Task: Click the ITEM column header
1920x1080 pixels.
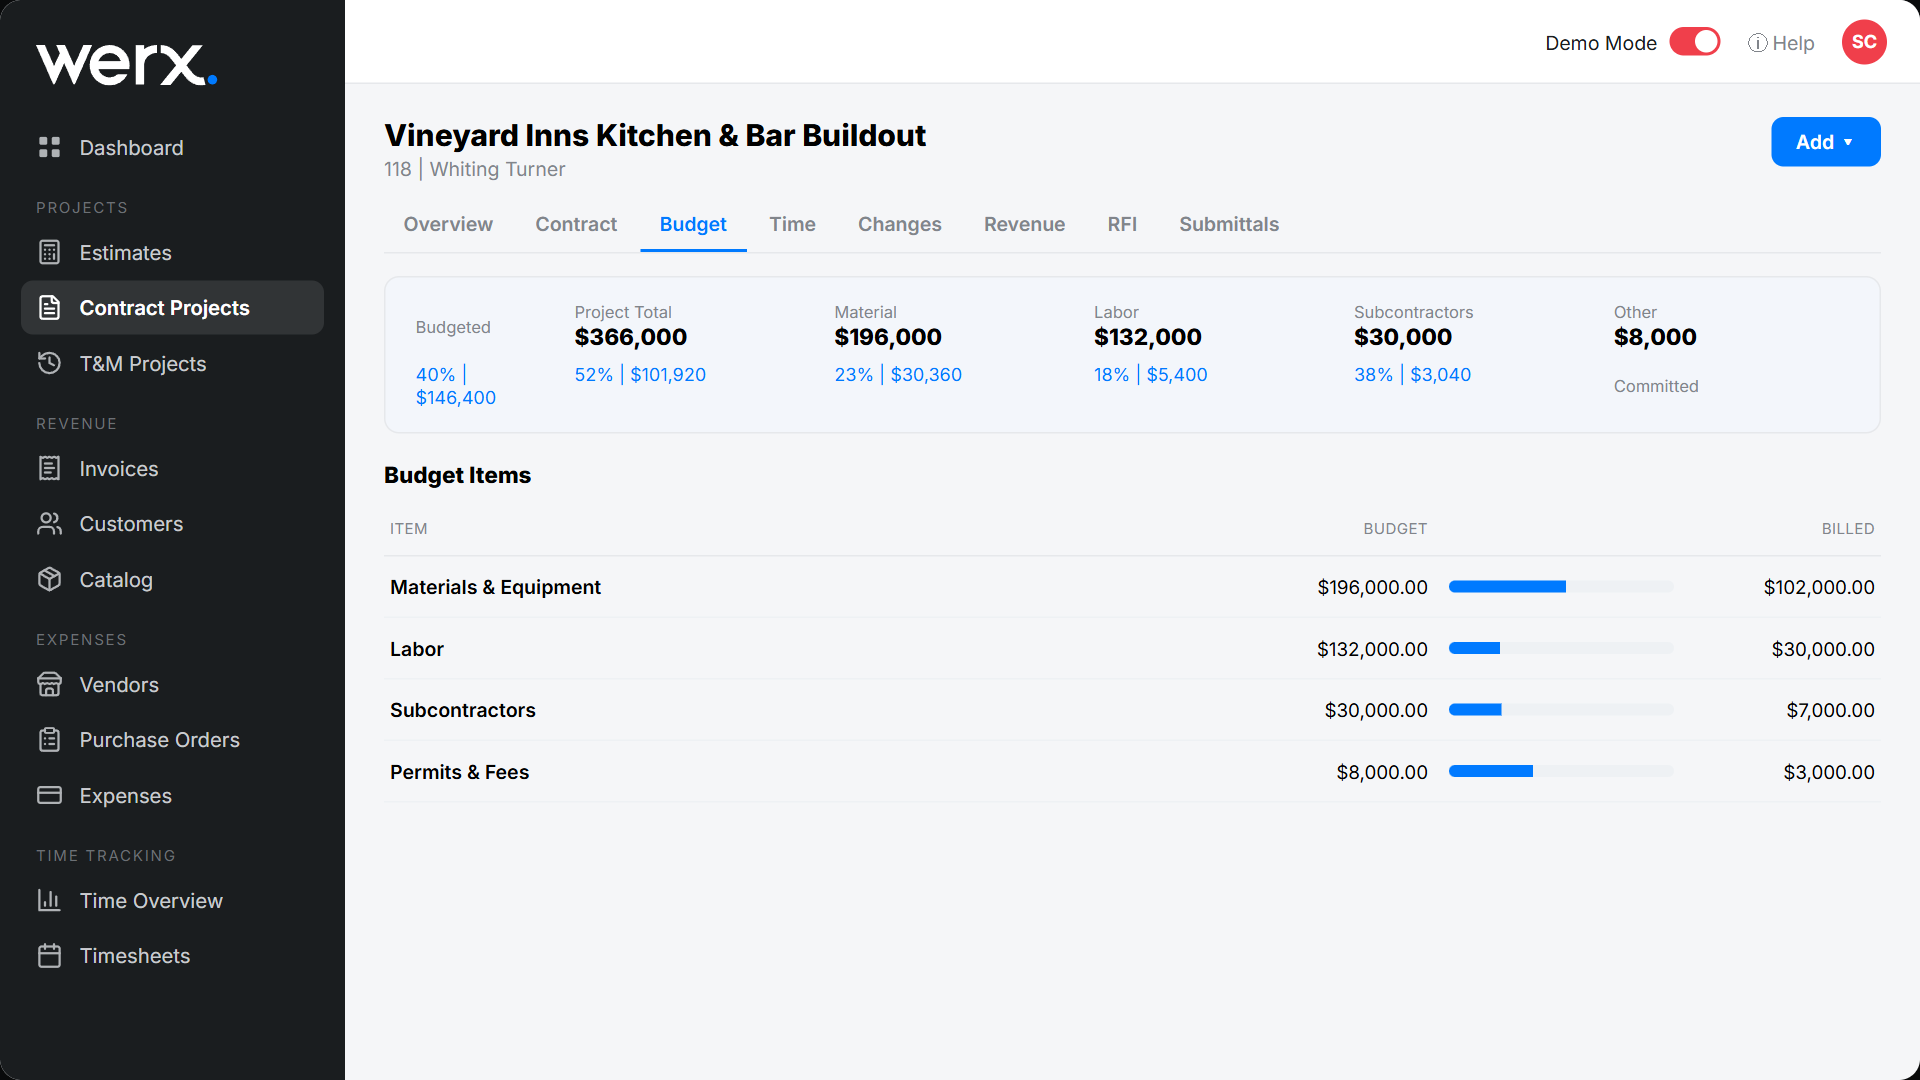Action: click(409, 529)
